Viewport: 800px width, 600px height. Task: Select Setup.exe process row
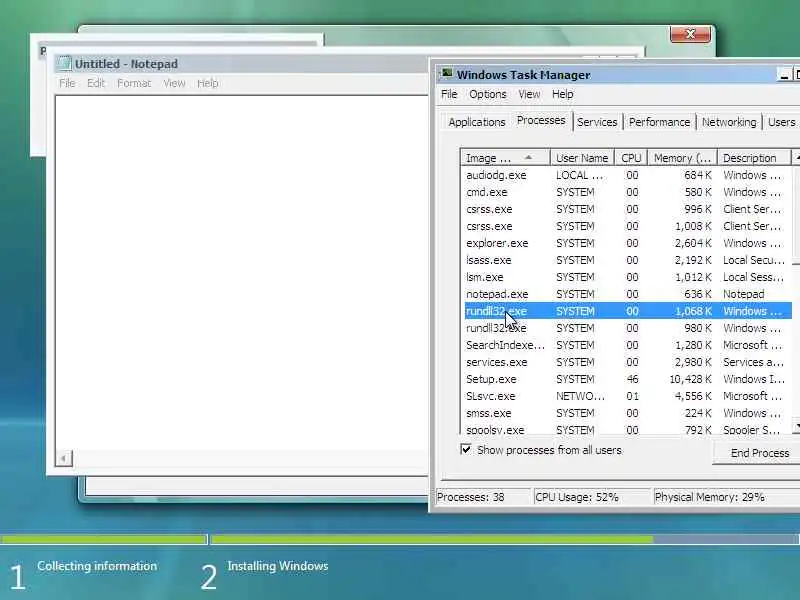[628, 379]
